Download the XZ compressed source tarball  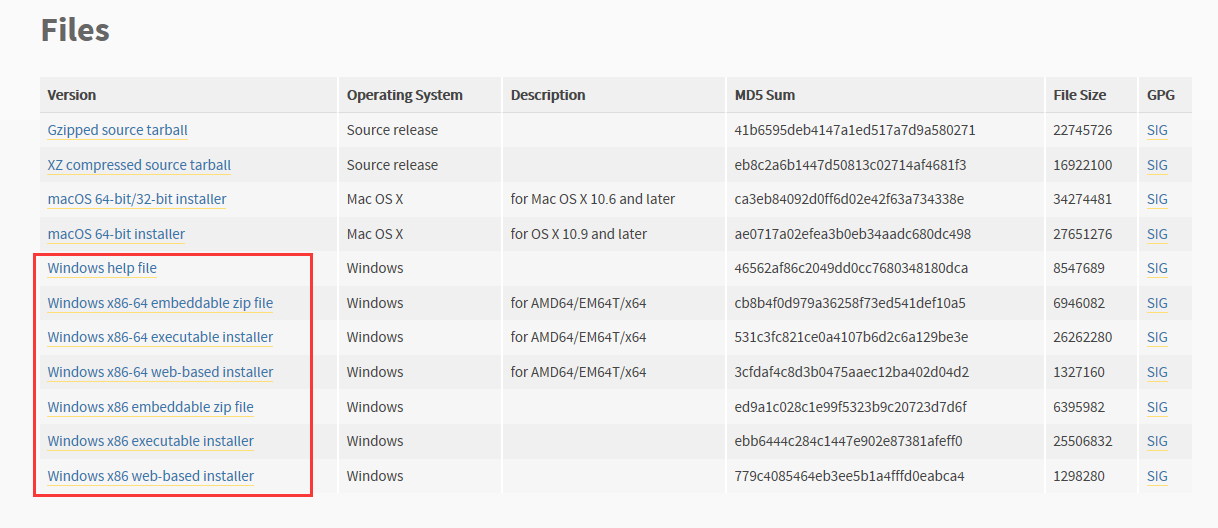coord(139,165)
